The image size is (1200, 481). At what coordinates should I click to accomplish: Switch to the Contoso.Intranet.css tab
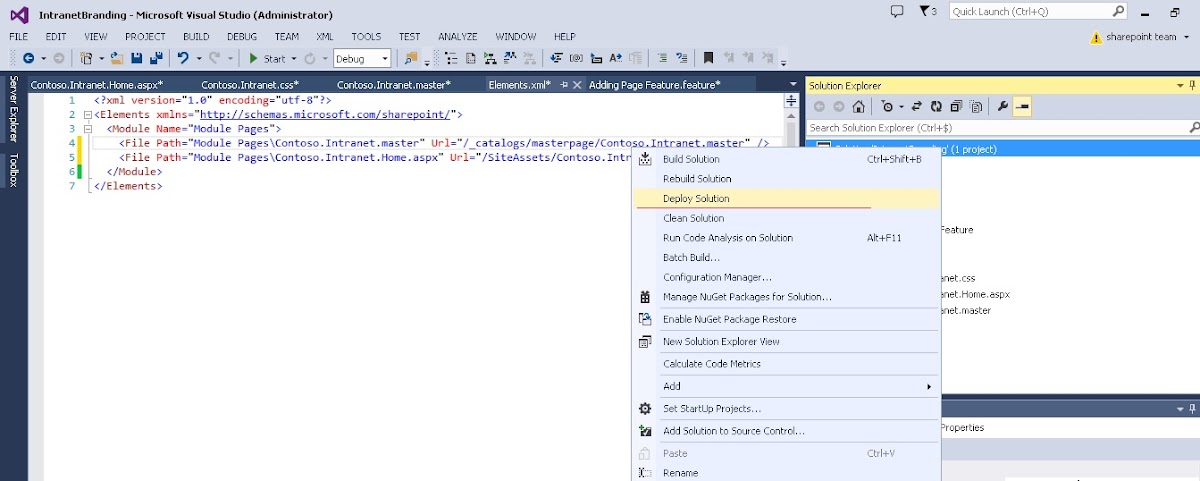pos(250,85)
